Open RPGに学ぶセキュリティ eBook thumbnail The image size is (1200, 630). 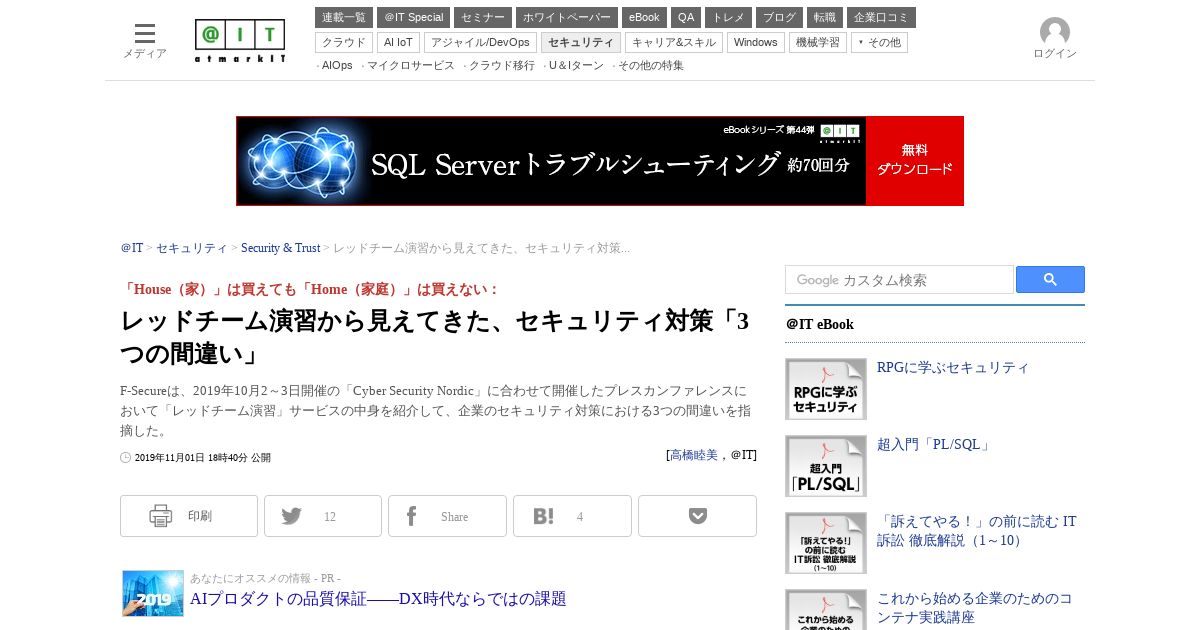coord(826,389)
